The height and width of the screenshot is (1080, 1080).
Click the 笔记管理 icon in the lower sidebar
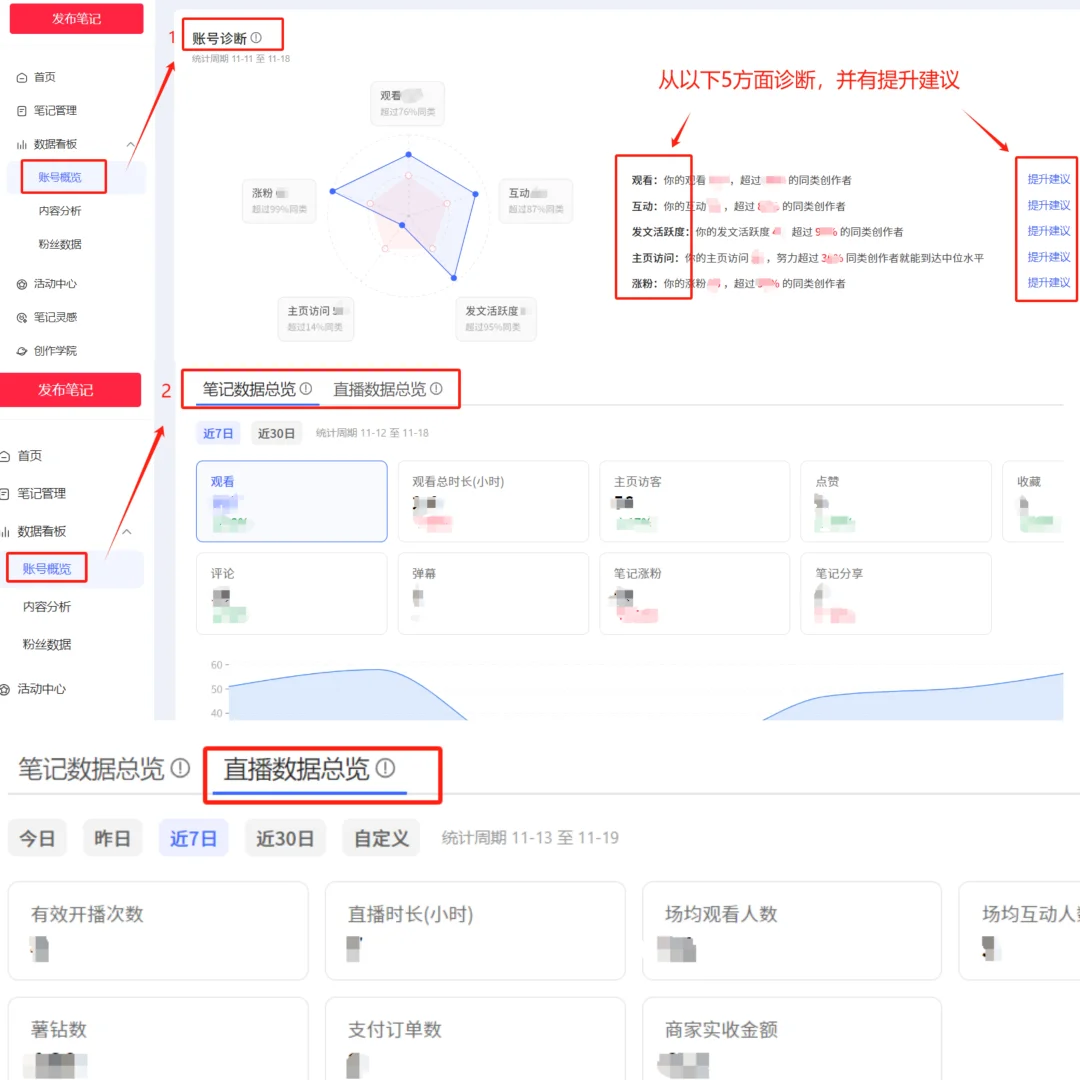(4, 494)
